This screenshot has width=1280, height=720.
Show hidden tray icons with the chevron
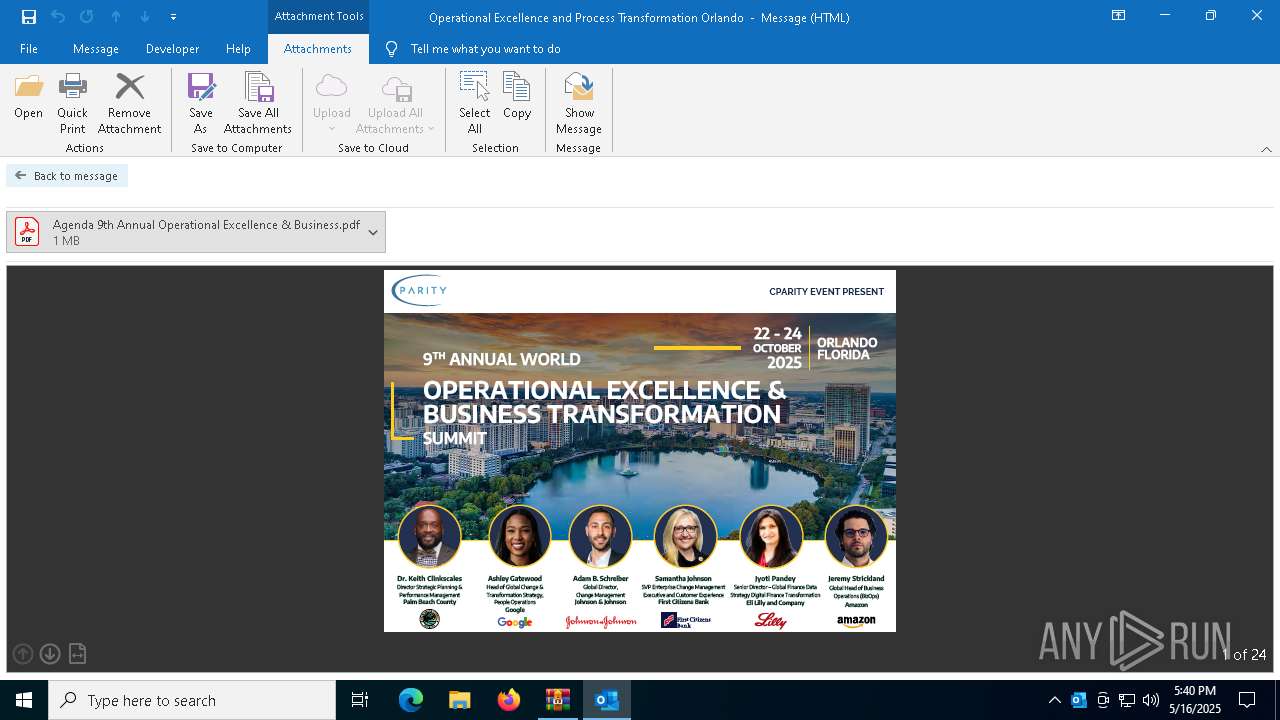(1054, 700)
